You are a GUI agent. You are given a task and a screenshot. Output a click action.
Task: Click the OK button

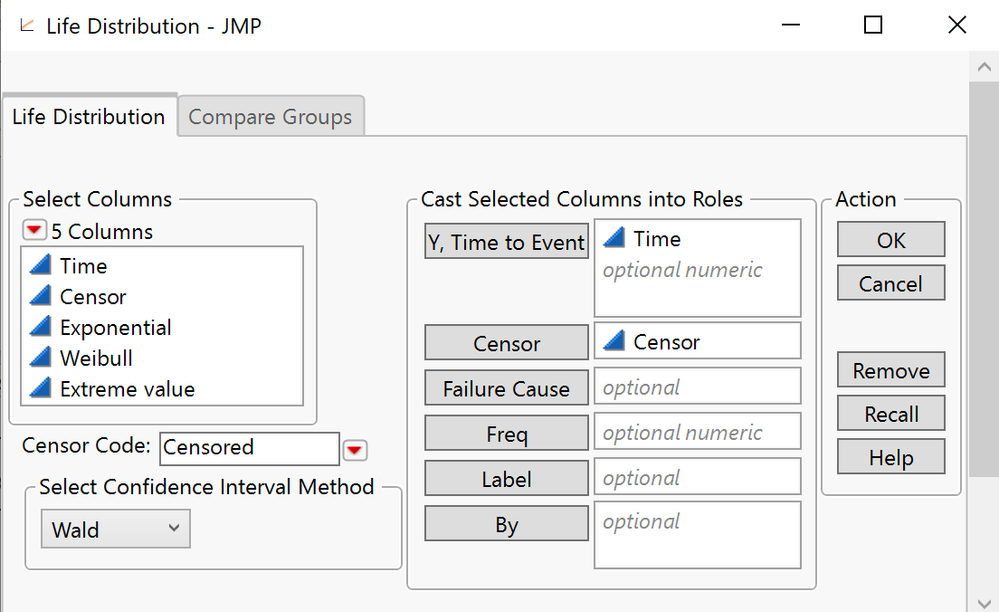889,239
